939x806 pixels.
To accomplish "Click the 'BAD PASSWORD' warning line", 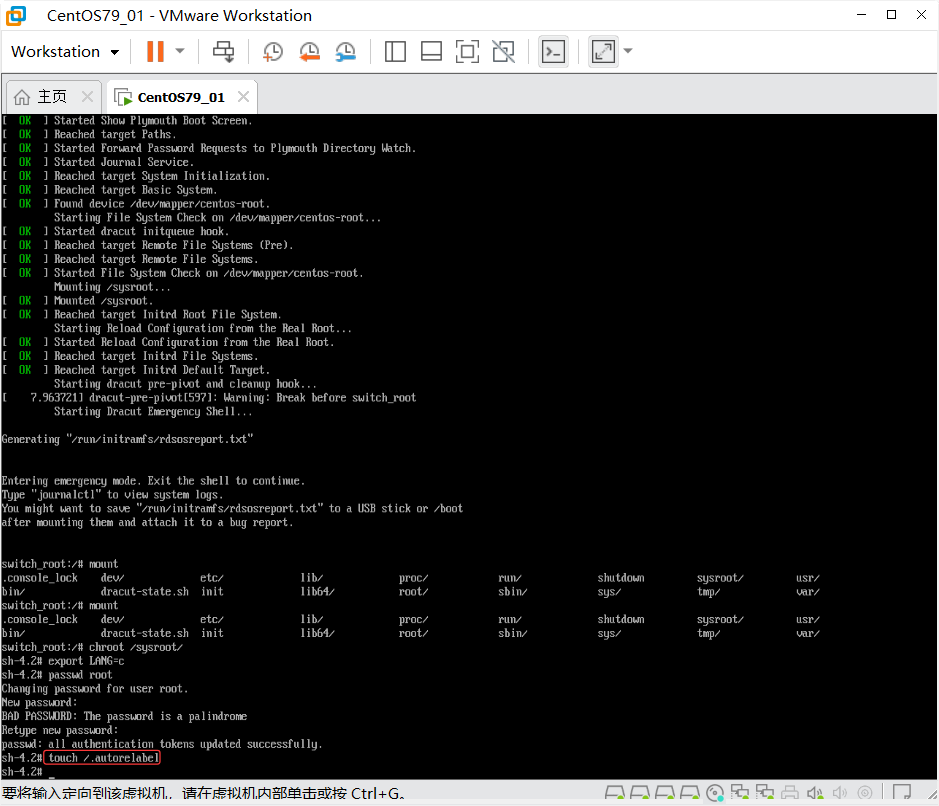I will pos(124,716).
